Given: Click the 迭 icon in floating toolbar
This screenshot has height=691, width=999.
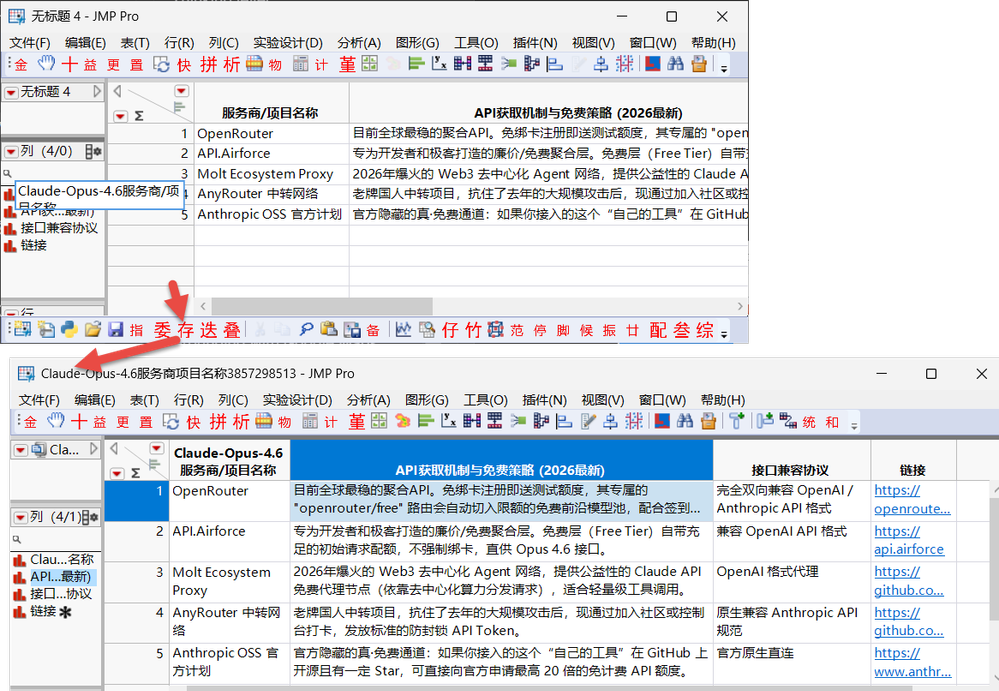Looking at the screenshot, I should click(208, 330).
